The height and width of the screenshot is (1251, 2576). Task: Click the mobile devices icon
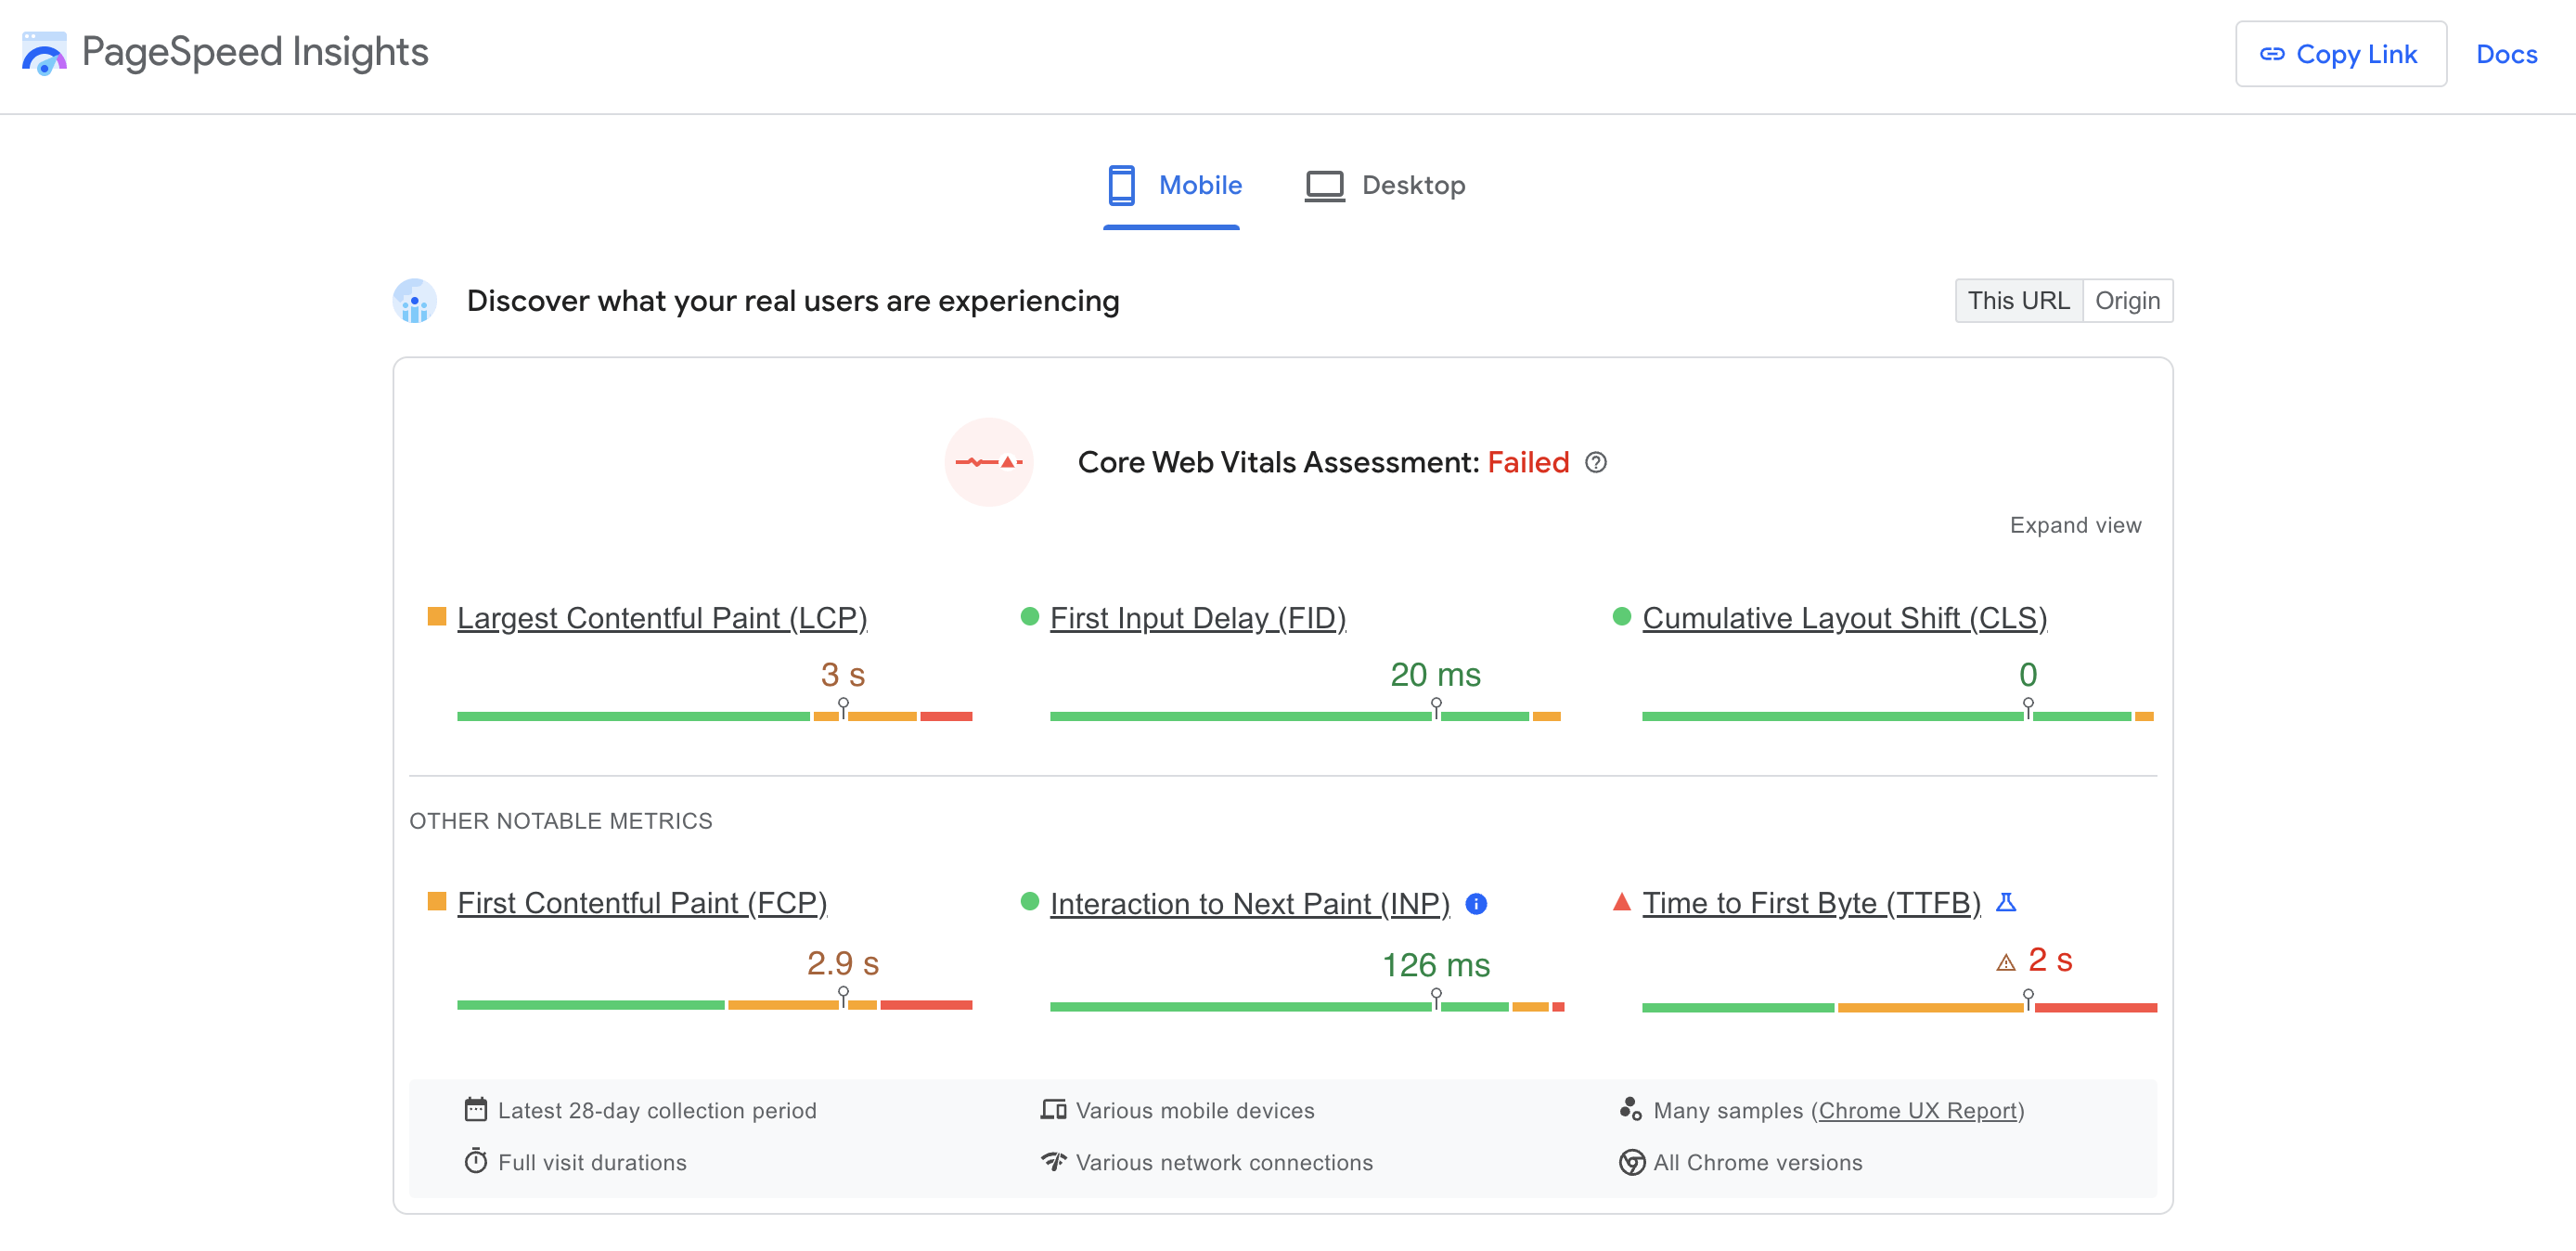1053,1109
